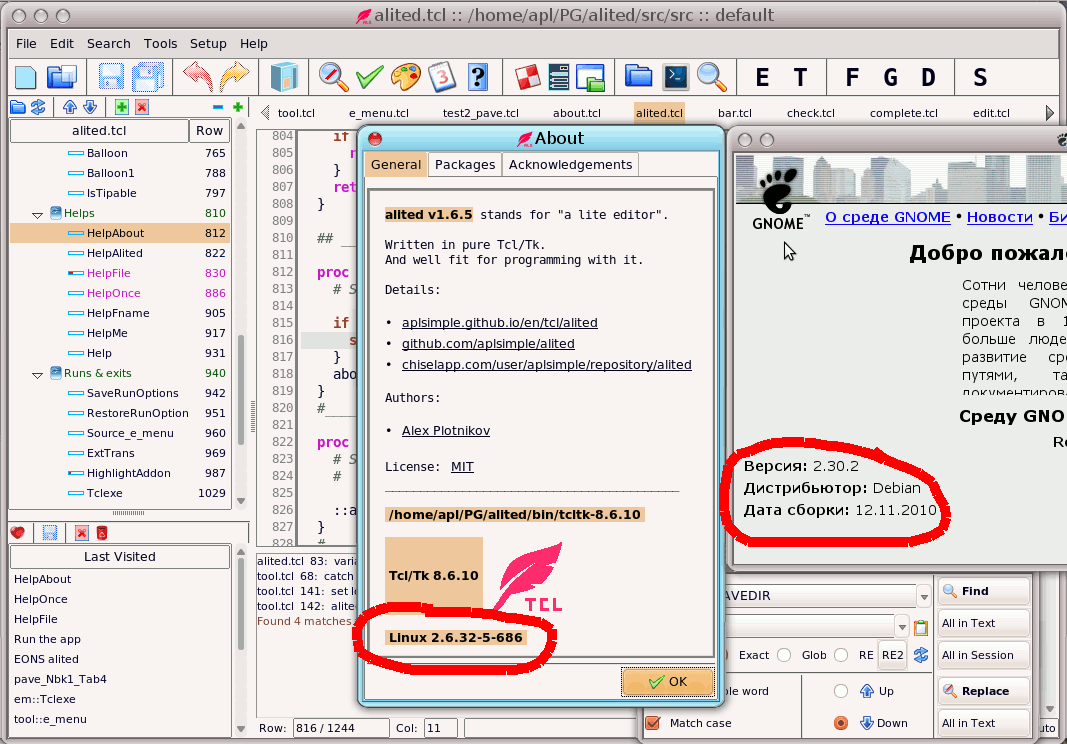Click the S letter toolbar button
The image size is (1067, 744).
point(980,78)
